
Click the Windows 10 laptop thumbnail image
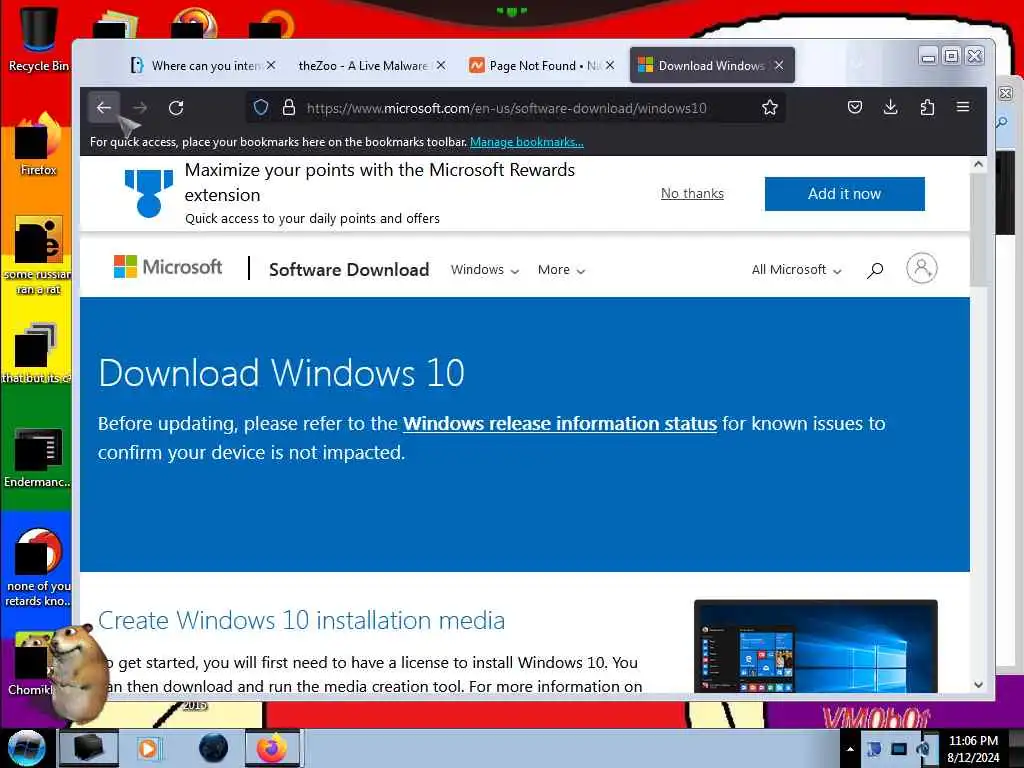click(x=816, y=646)
